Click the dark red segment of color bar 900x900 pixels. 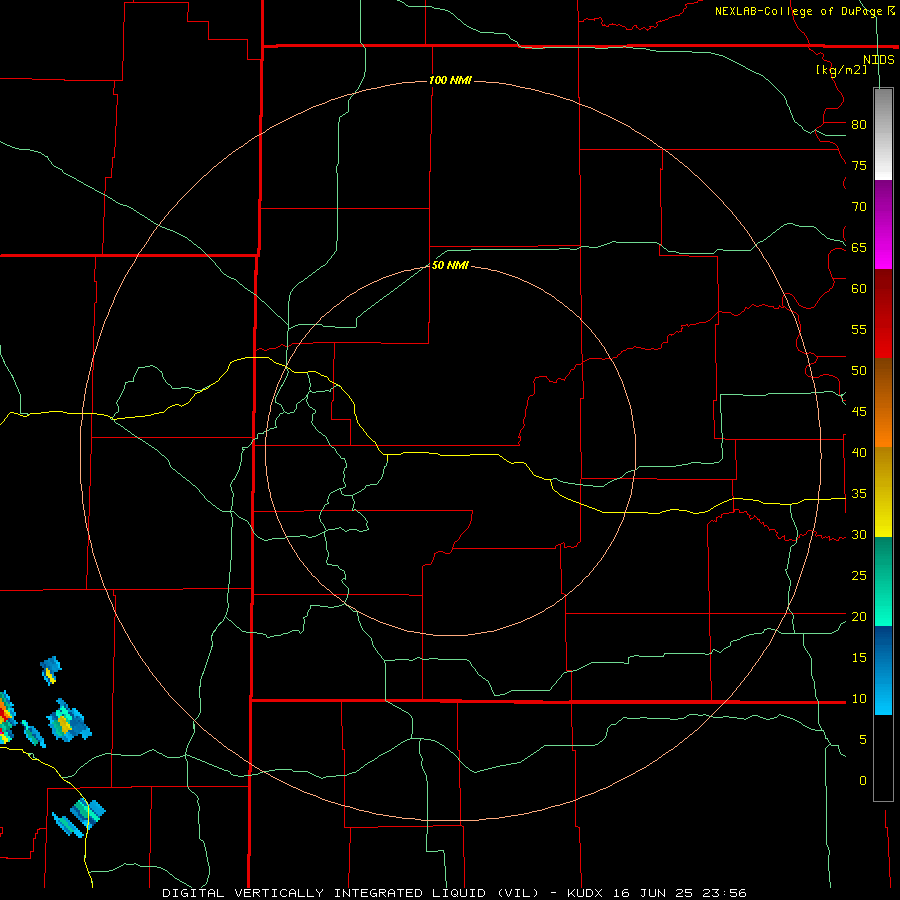(883, 313)
